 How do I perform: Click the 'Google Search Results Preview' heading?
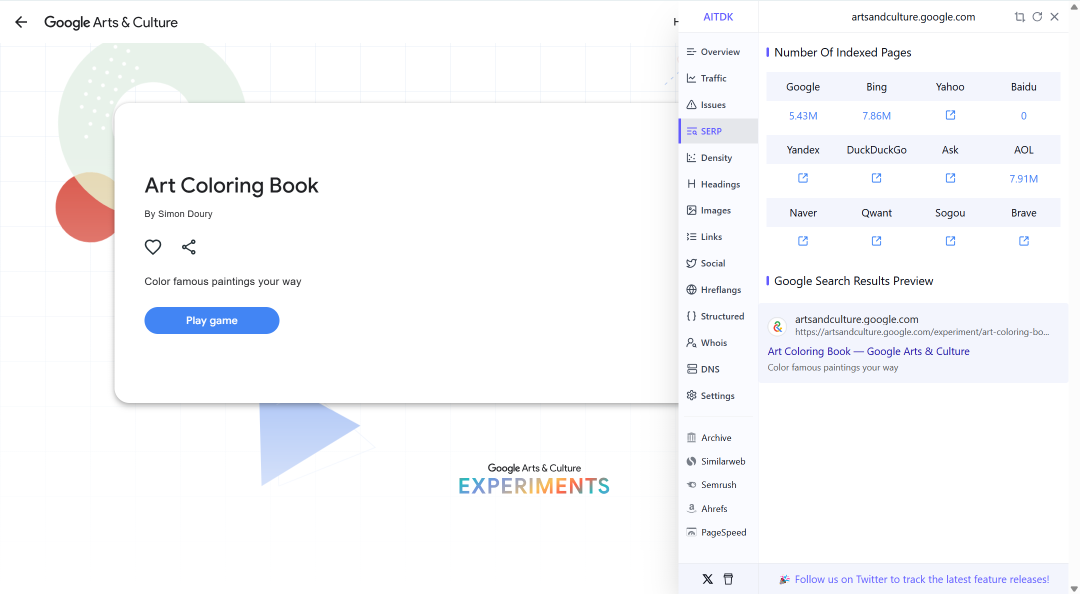point(853,281)
